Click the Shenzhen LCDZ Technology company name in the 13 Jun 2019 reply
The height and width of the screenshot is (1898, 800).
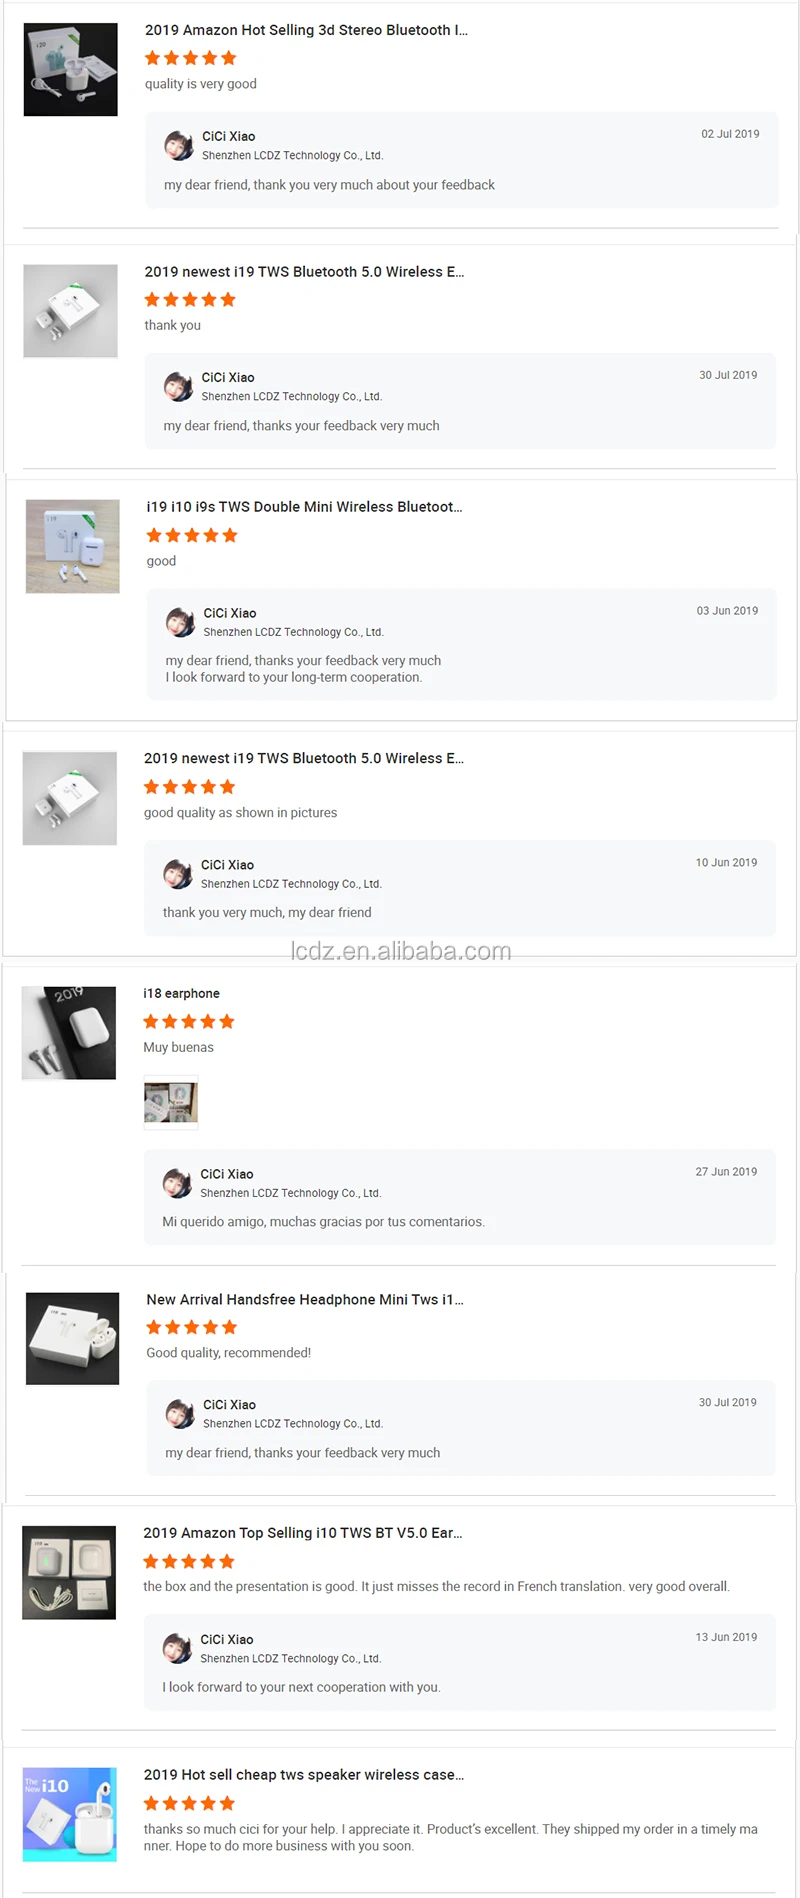pos(291,1659)
